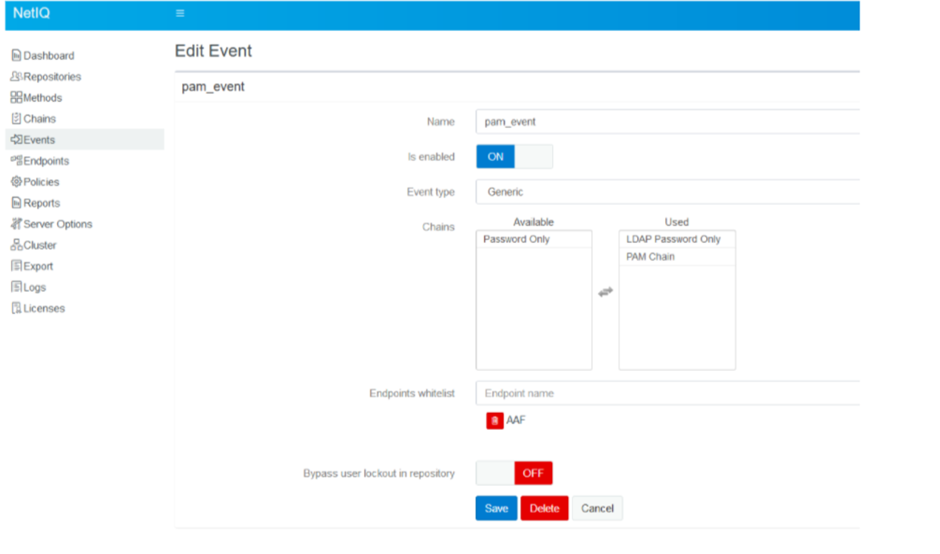940x554 pixels.
Task: Toggle the hamburger menu icon
Action: pyautogui.click(x=180, y=13)
